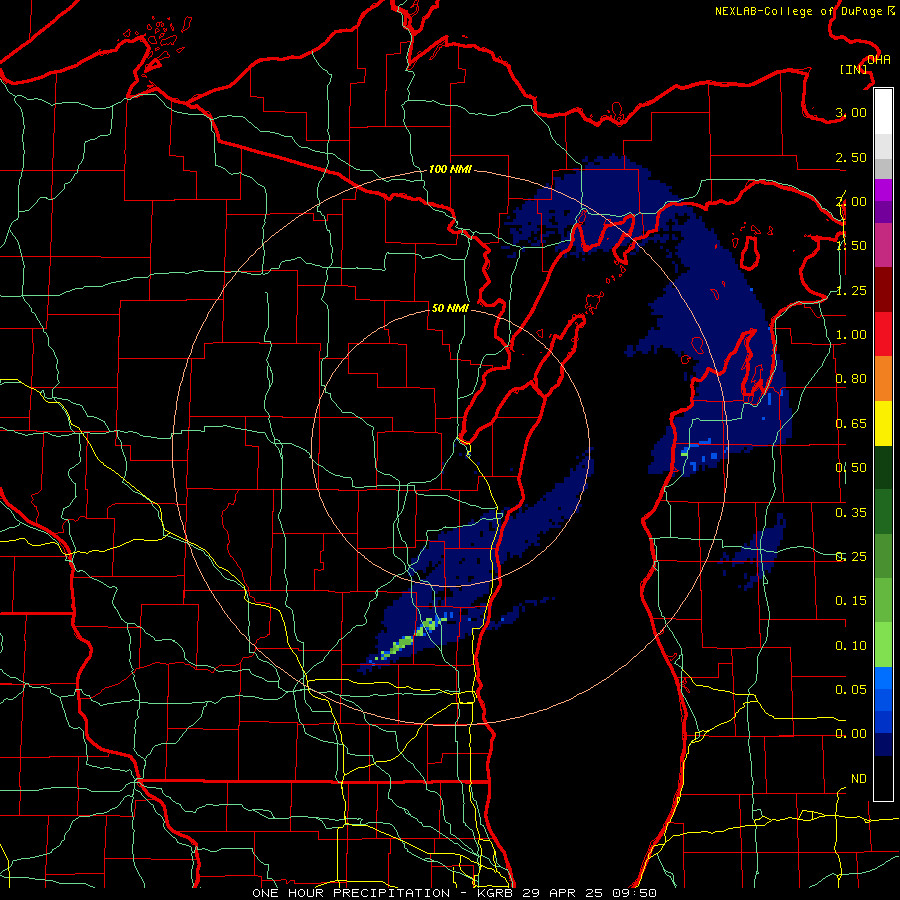Select the bright red legend swatch
The height and width of the screenshot is (900, 900).
tap(883, 334)
